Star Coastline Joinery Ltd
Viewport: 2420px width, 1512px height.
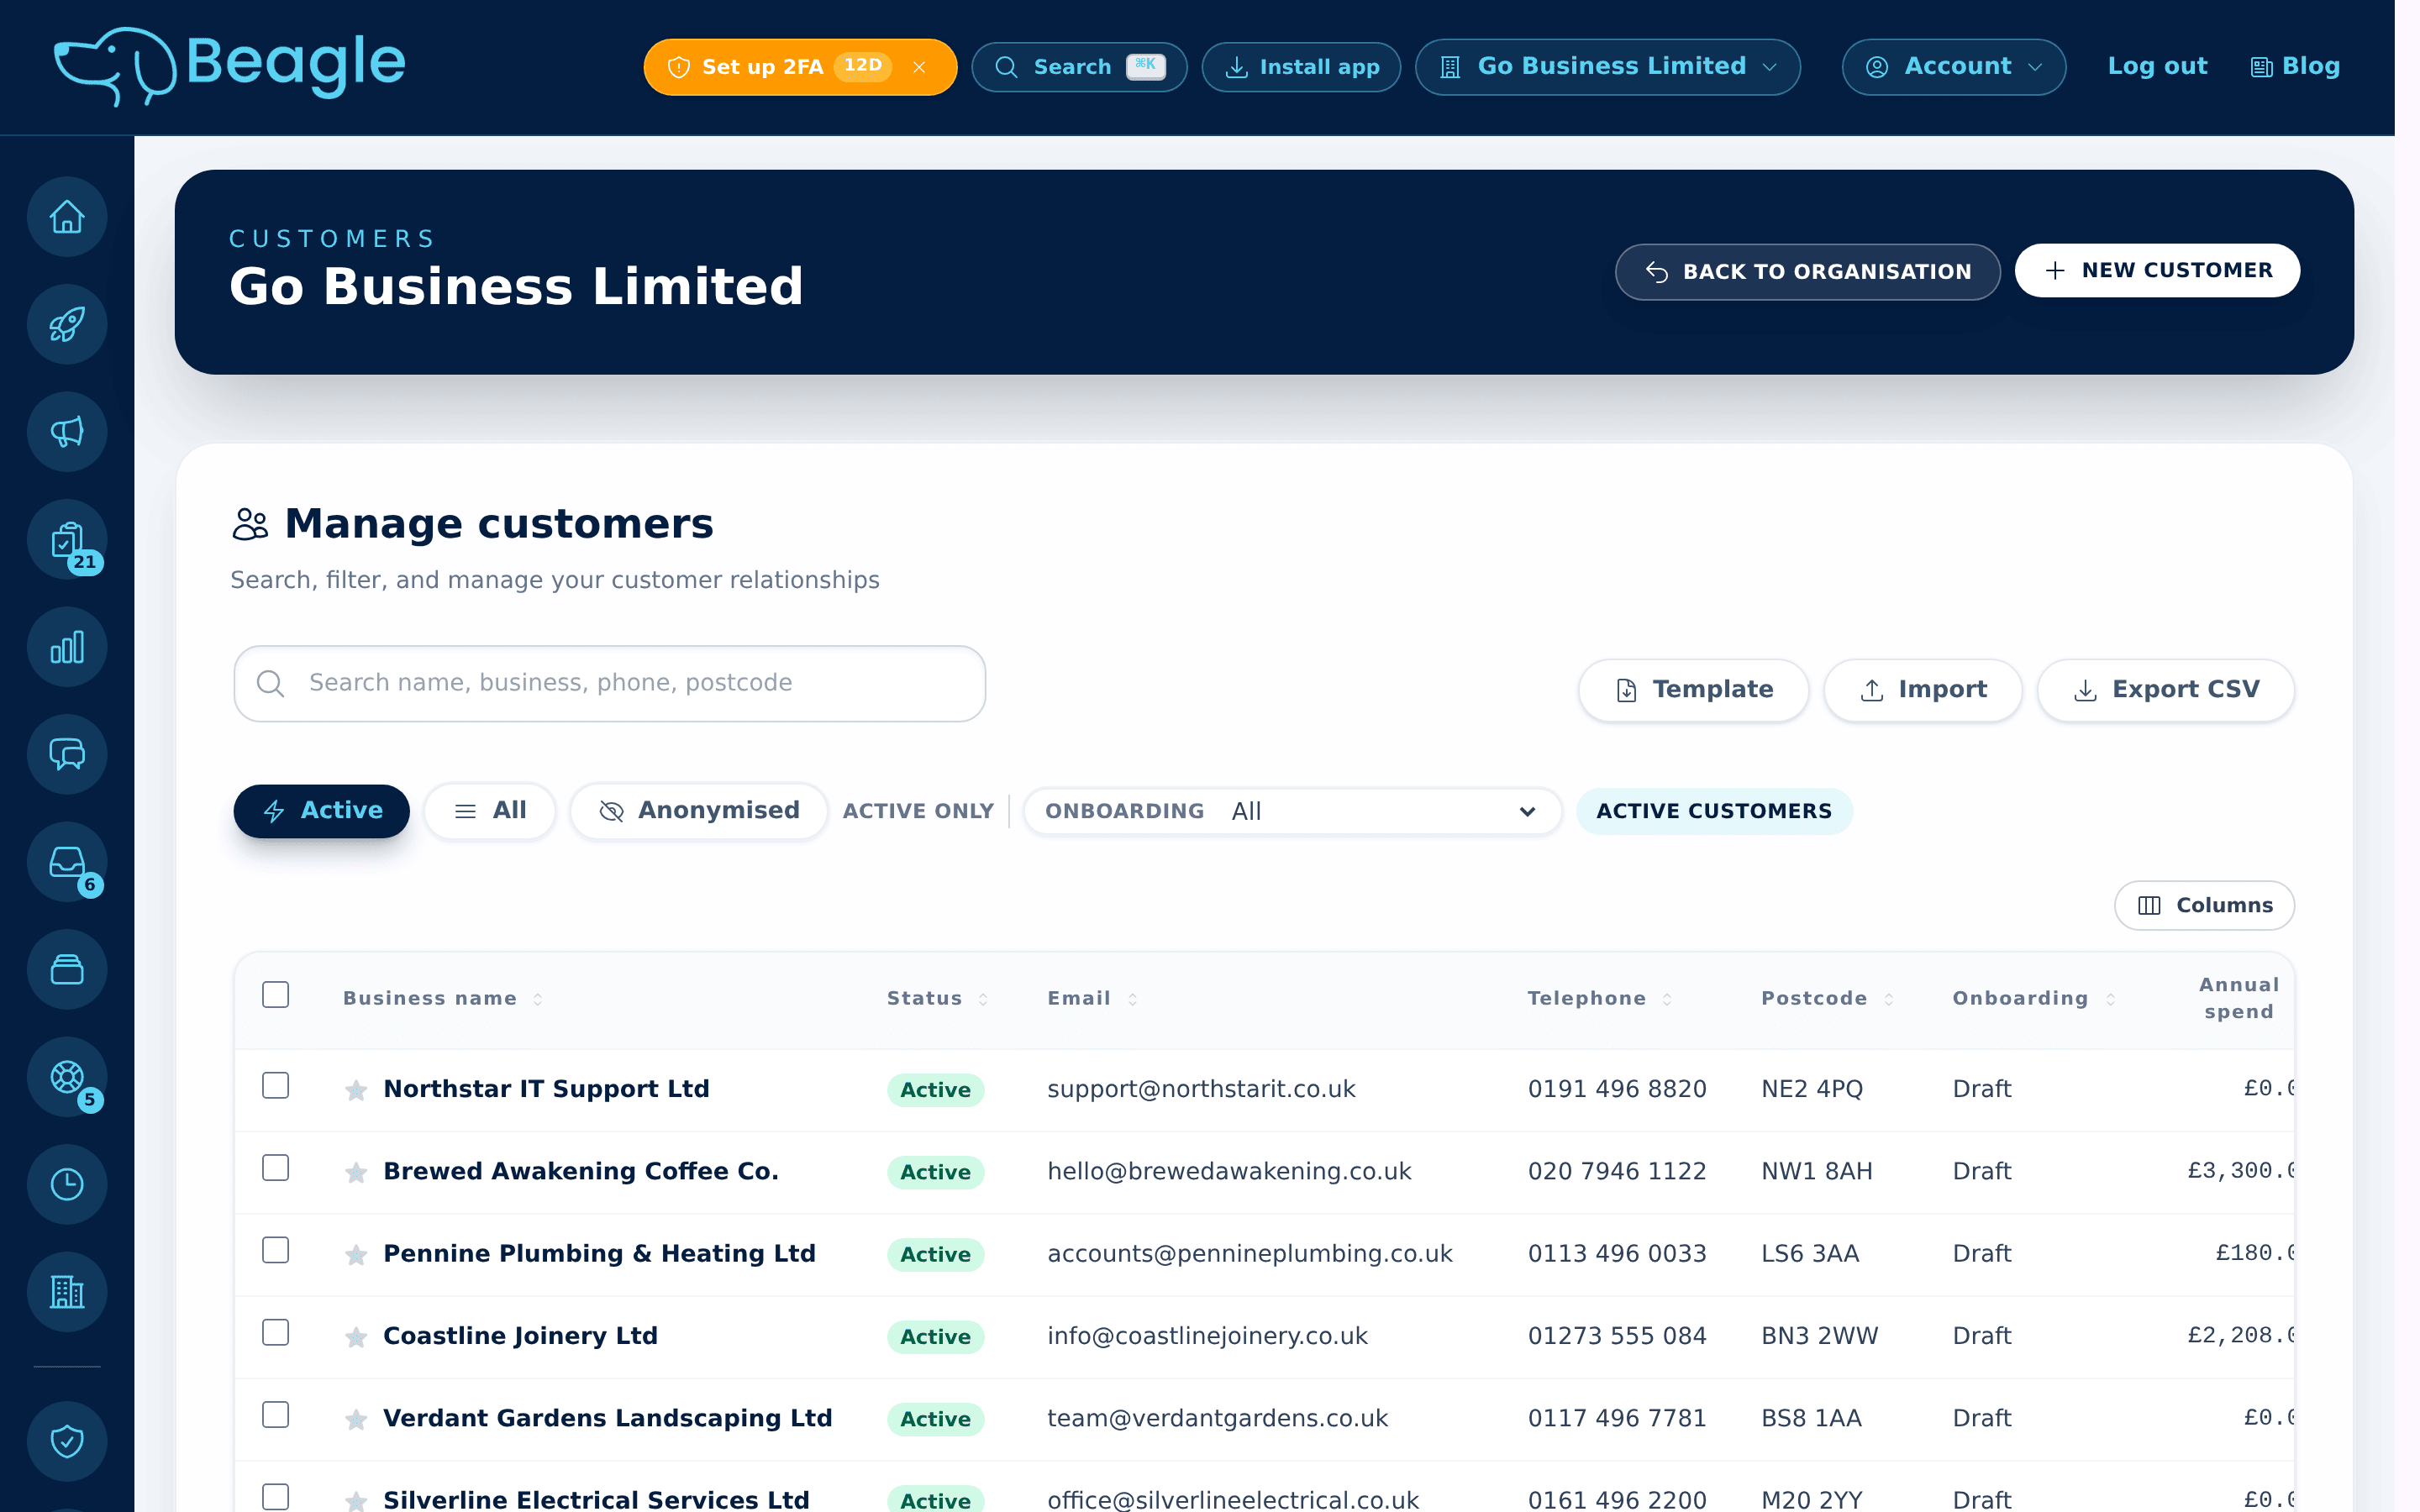(356, 1337)
